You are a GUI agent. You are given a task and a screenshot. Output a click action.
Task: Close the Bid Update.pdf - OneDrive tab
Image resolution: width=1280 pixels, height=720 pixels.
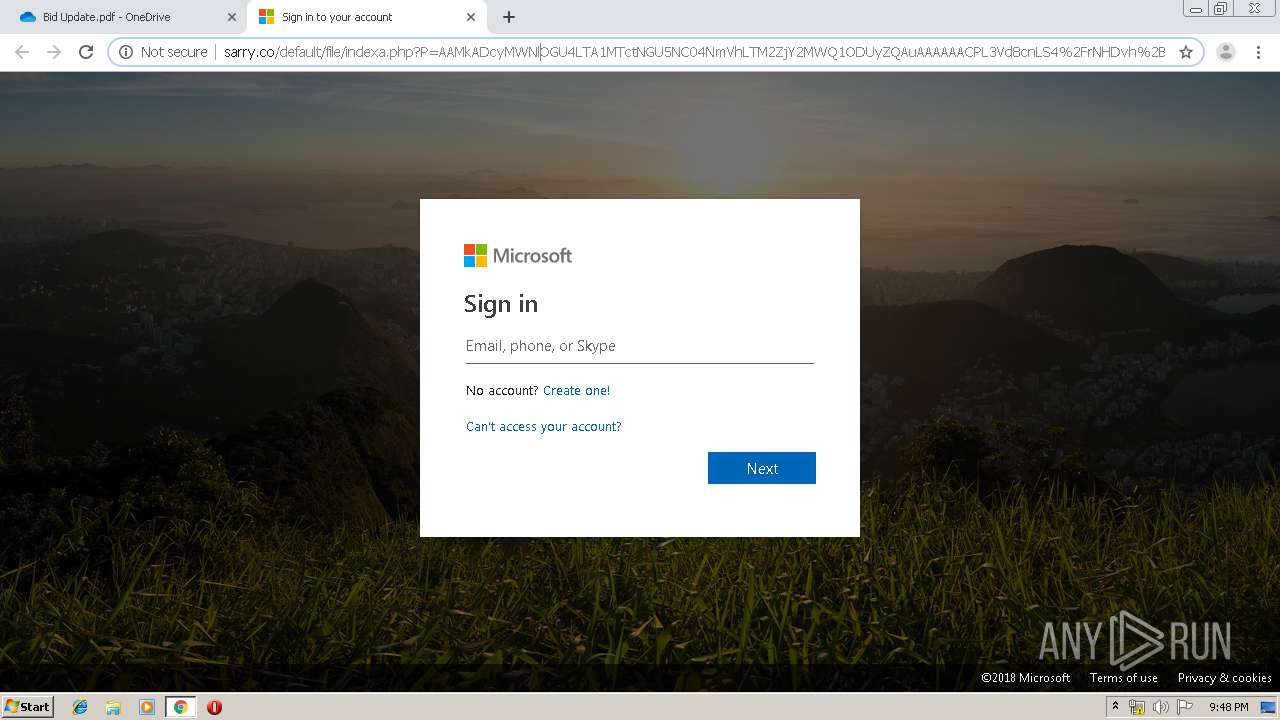click(231, 17)
